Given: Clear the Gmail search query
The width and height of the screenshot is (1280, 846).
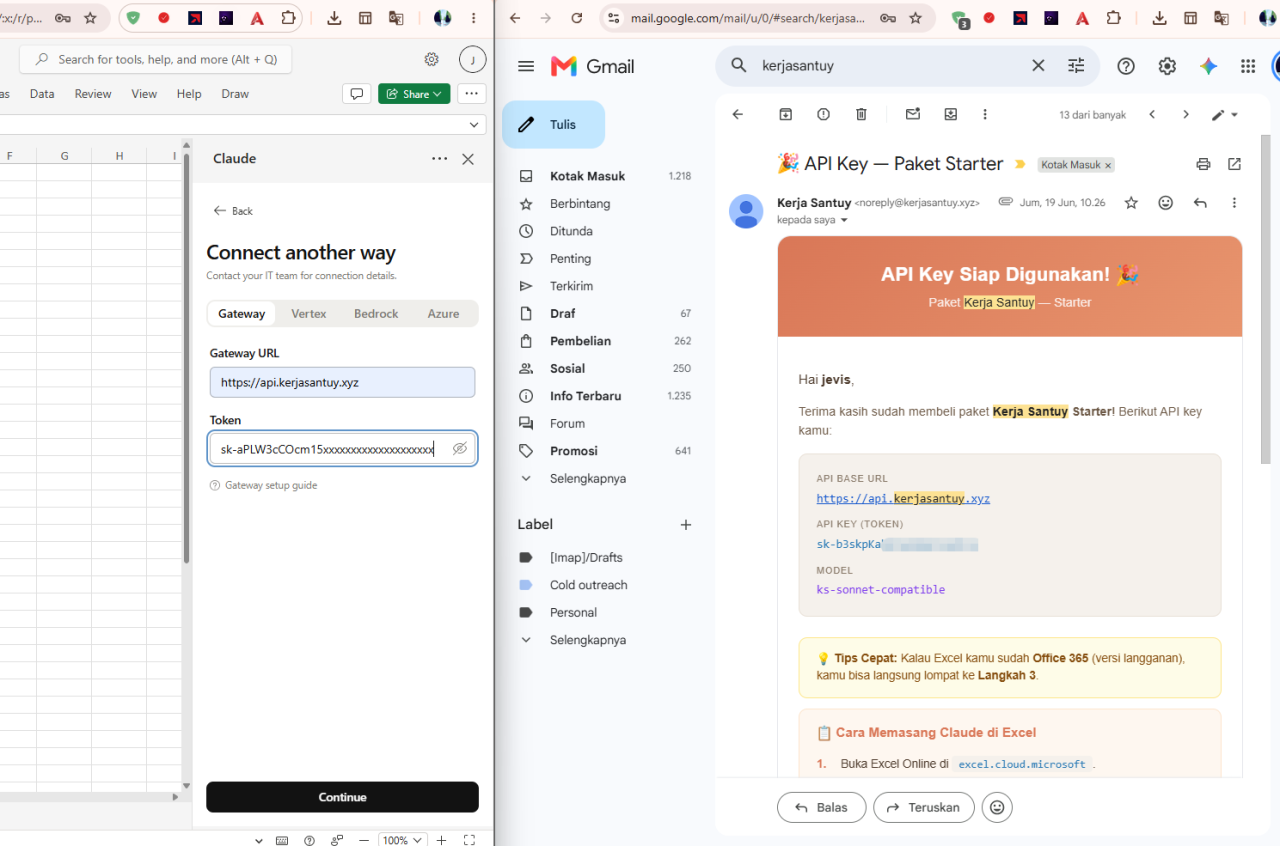Looking at the screenshot, I should click(1038, 66).
